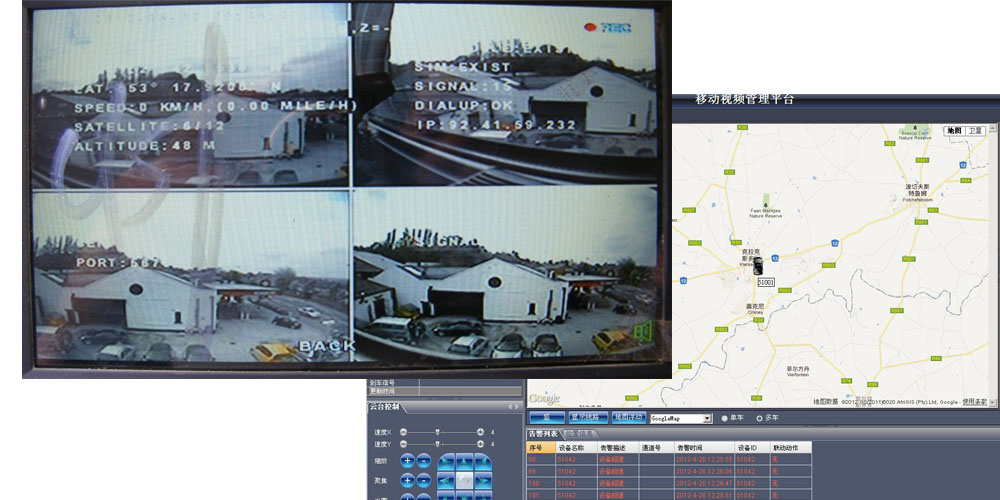Select the 多车 radio button
This screenshot has height=500, width=1000.
[760, 418]
